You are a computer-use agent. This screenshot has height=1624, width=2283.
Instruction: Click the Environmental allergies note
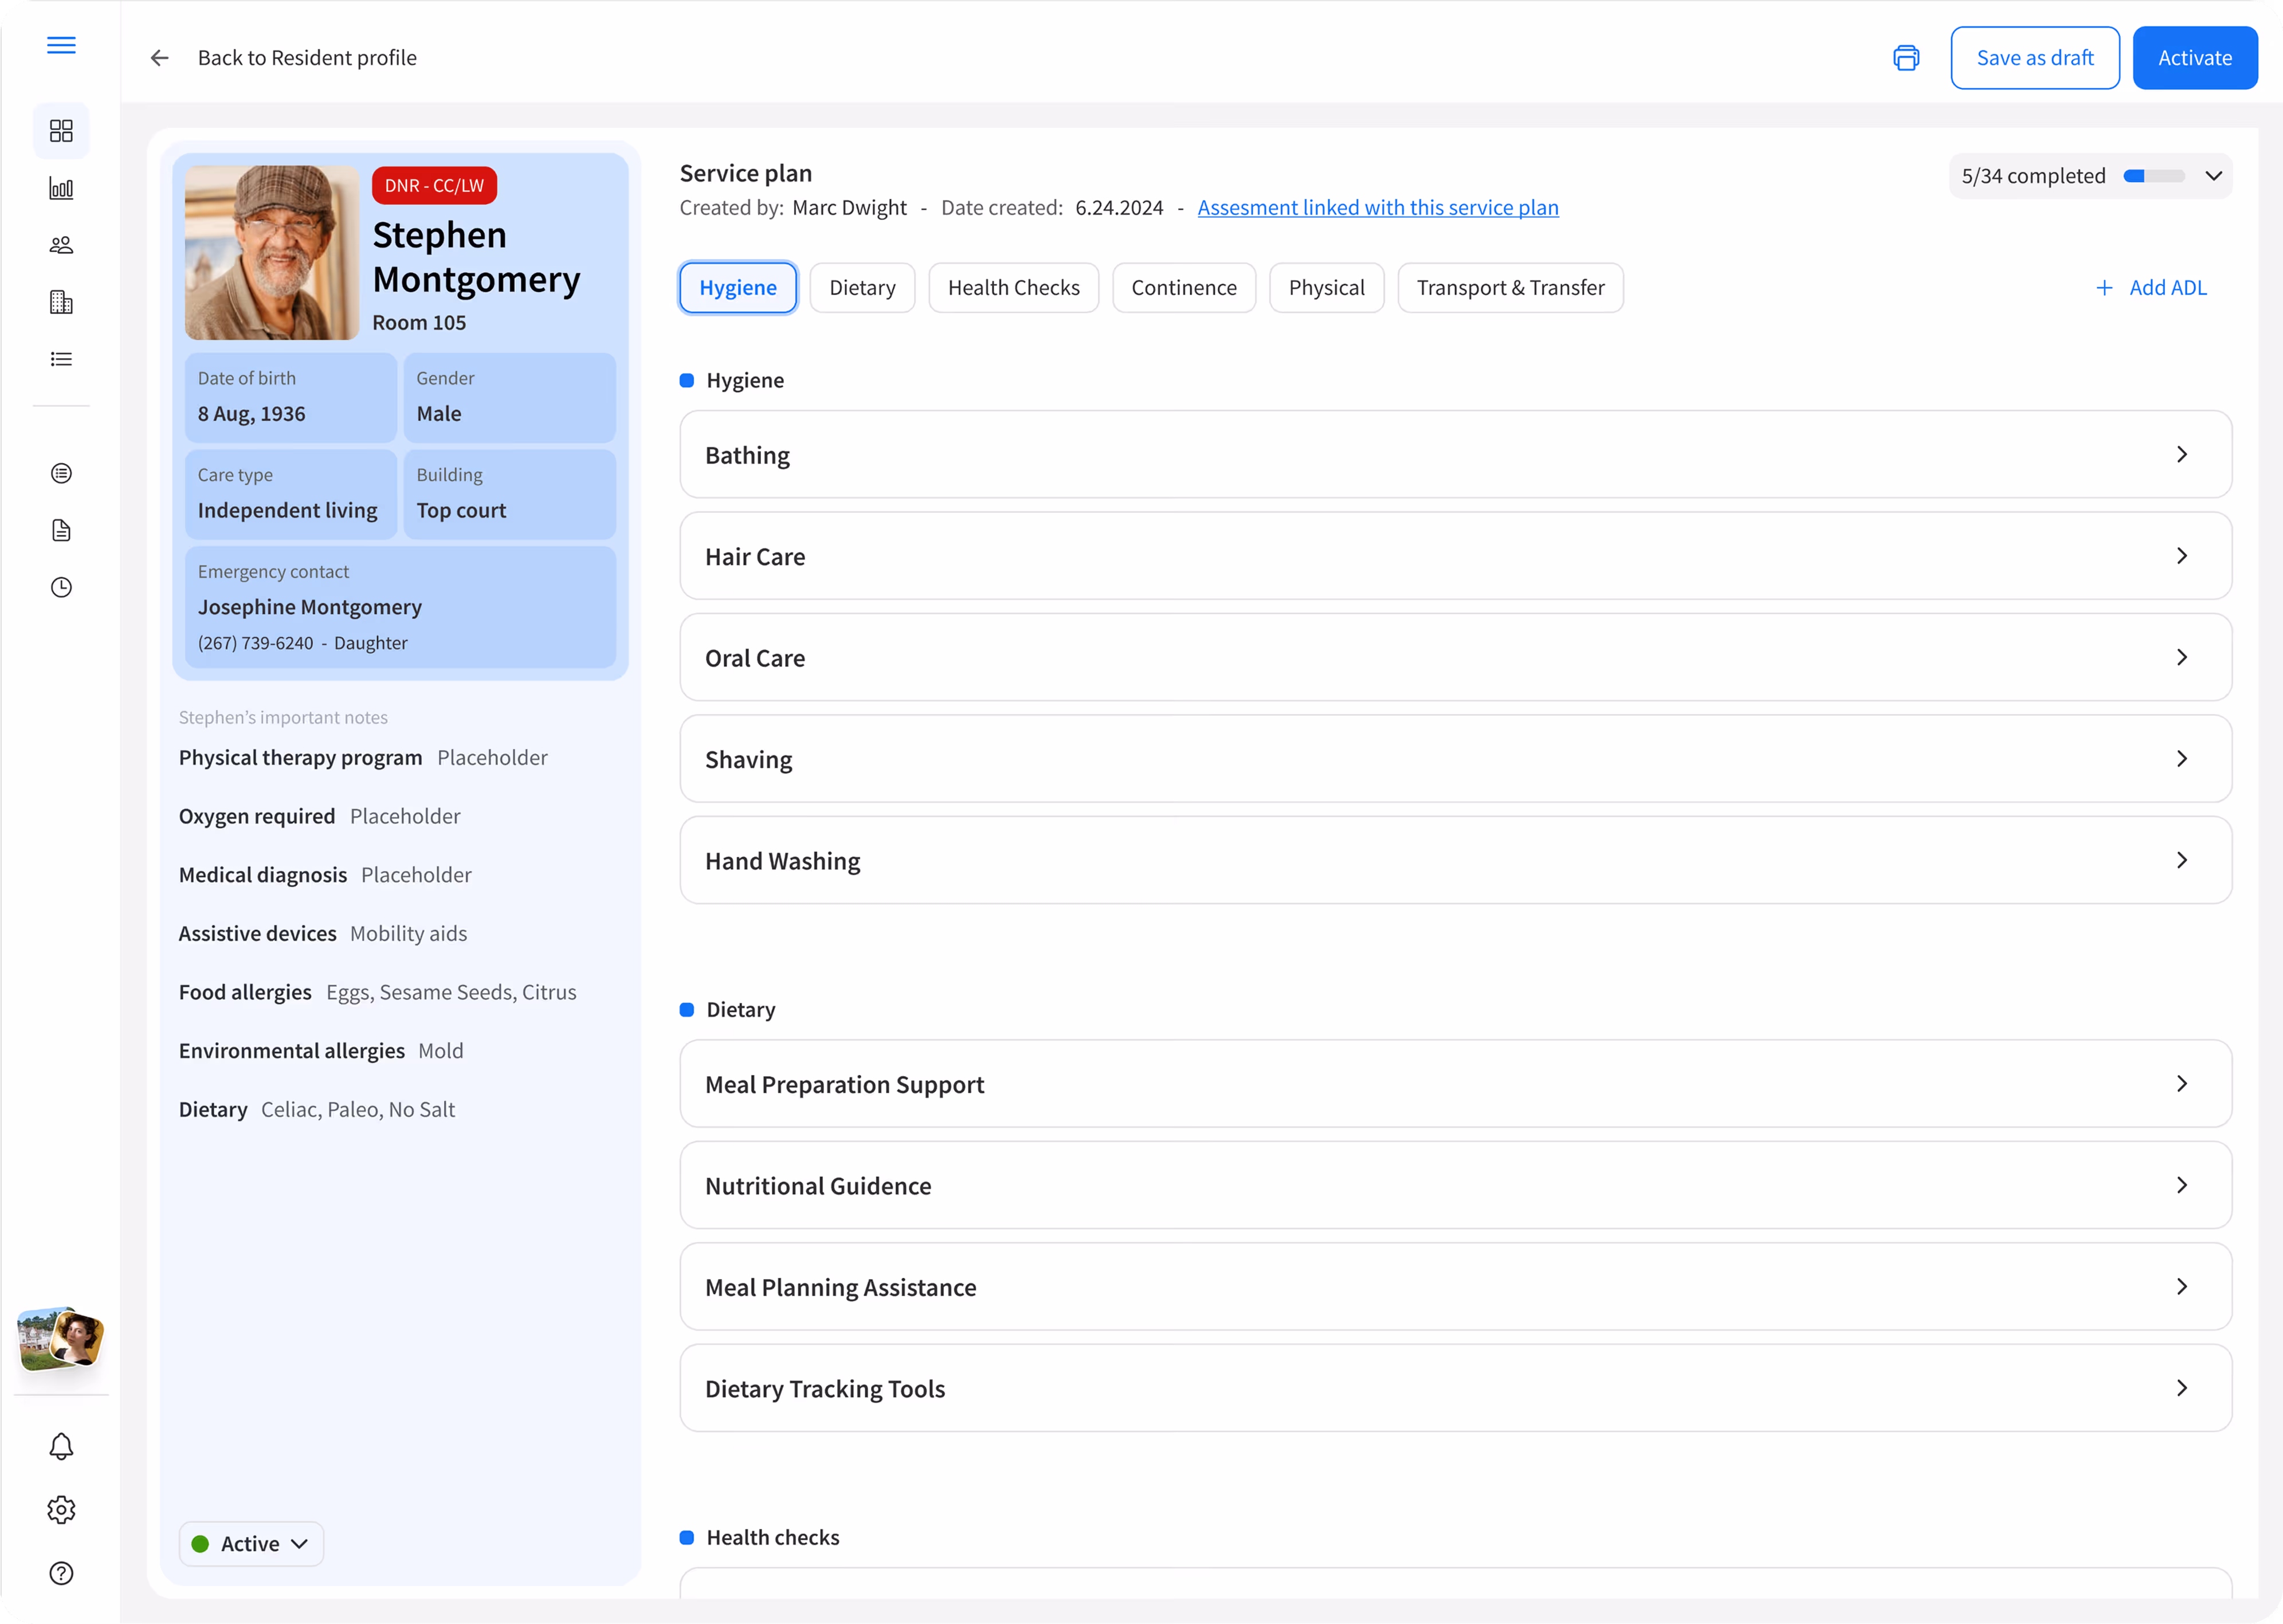click(321, 1051)
